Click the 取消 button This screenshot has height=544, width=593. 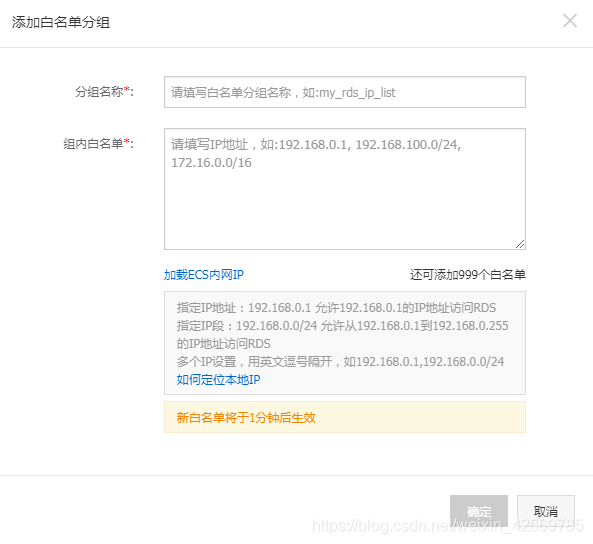[546, 511]
